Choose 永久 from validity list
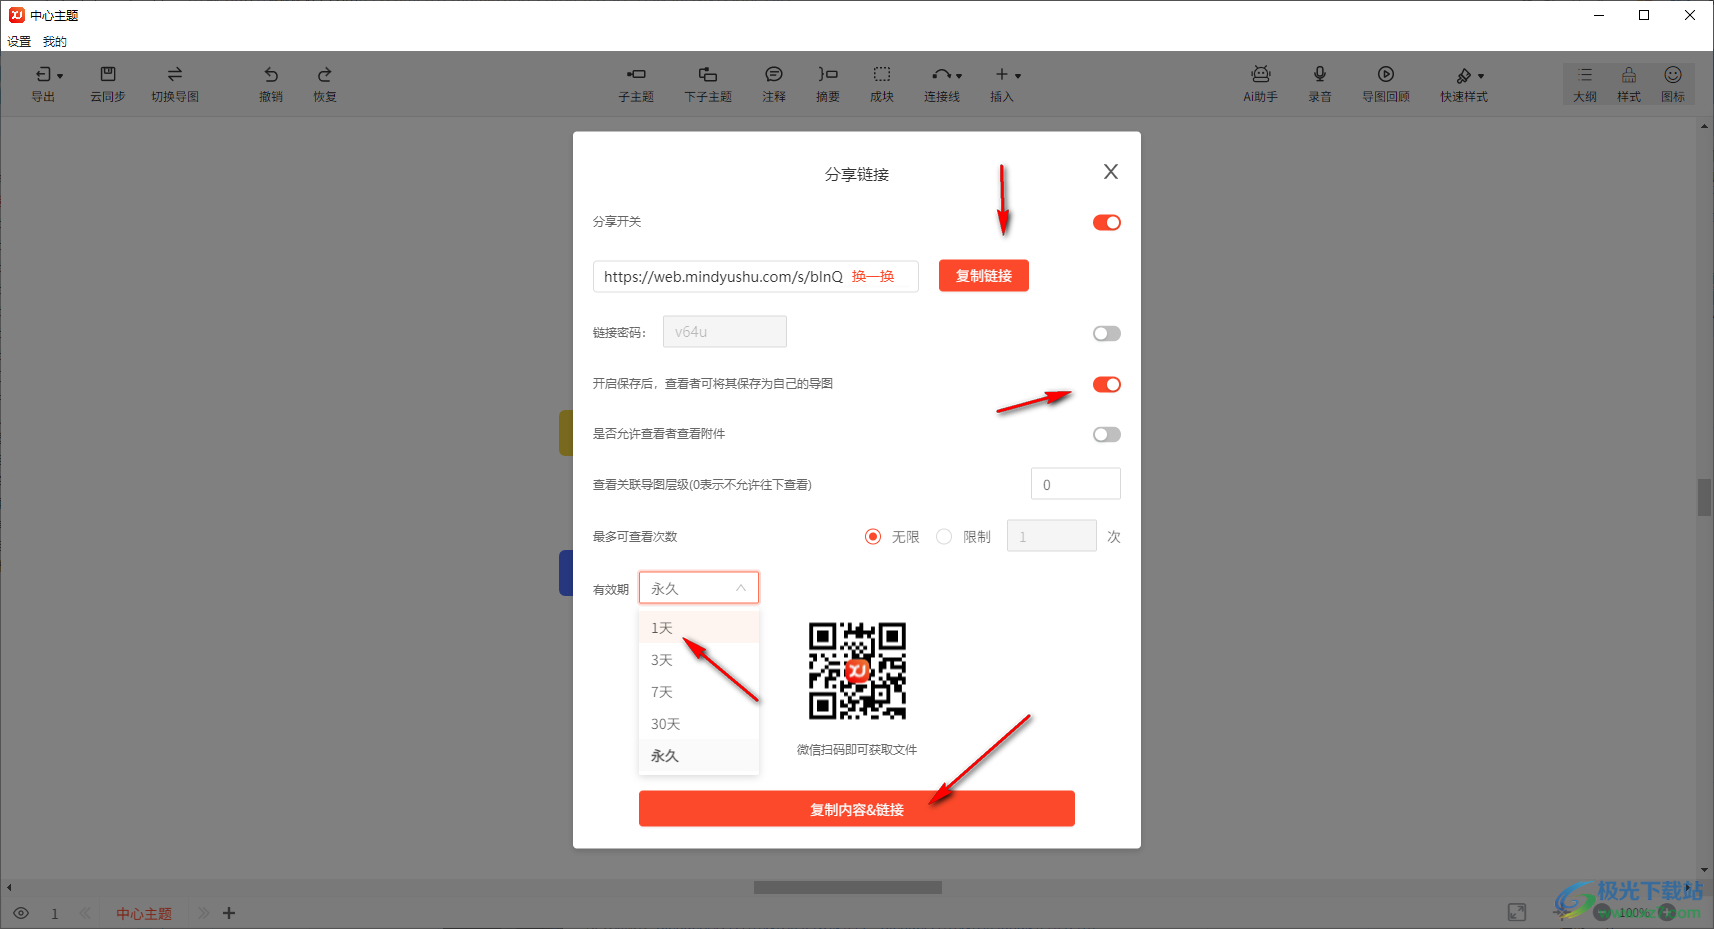 click(699, 756)
